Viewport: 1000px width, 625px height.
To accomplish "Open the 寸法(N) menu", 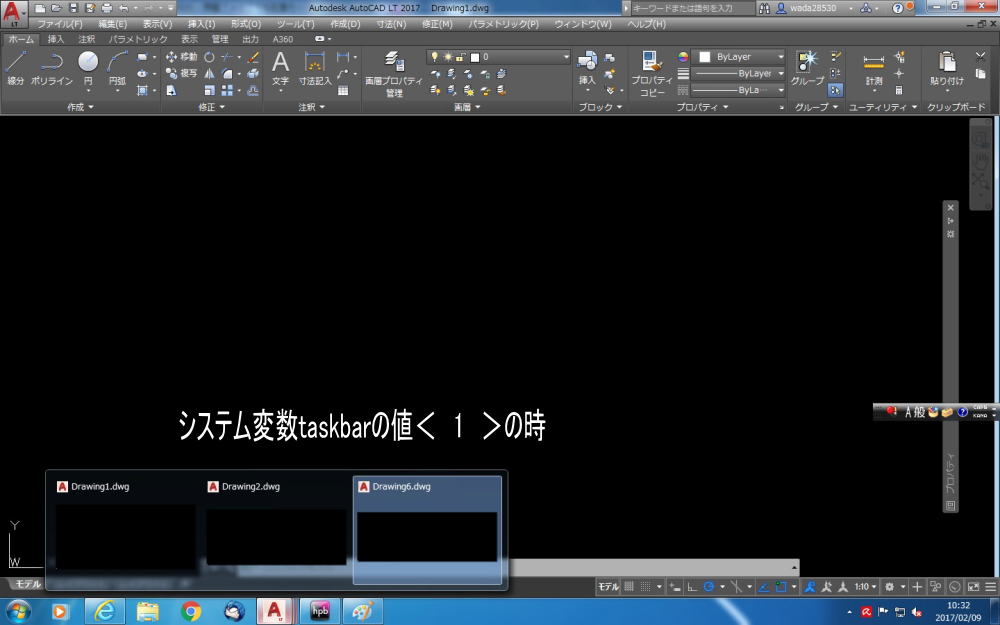I will coord(390,24).
